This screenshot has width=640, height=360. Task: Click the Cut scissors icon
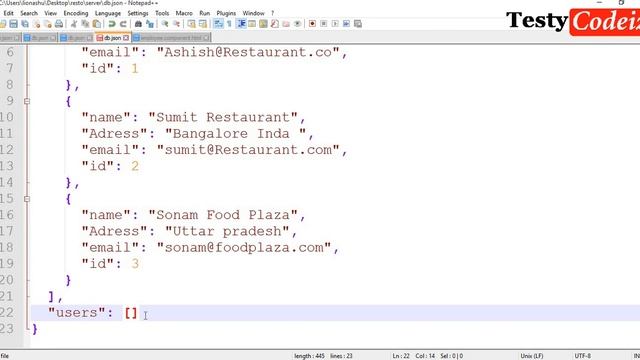tap(74, 24)
